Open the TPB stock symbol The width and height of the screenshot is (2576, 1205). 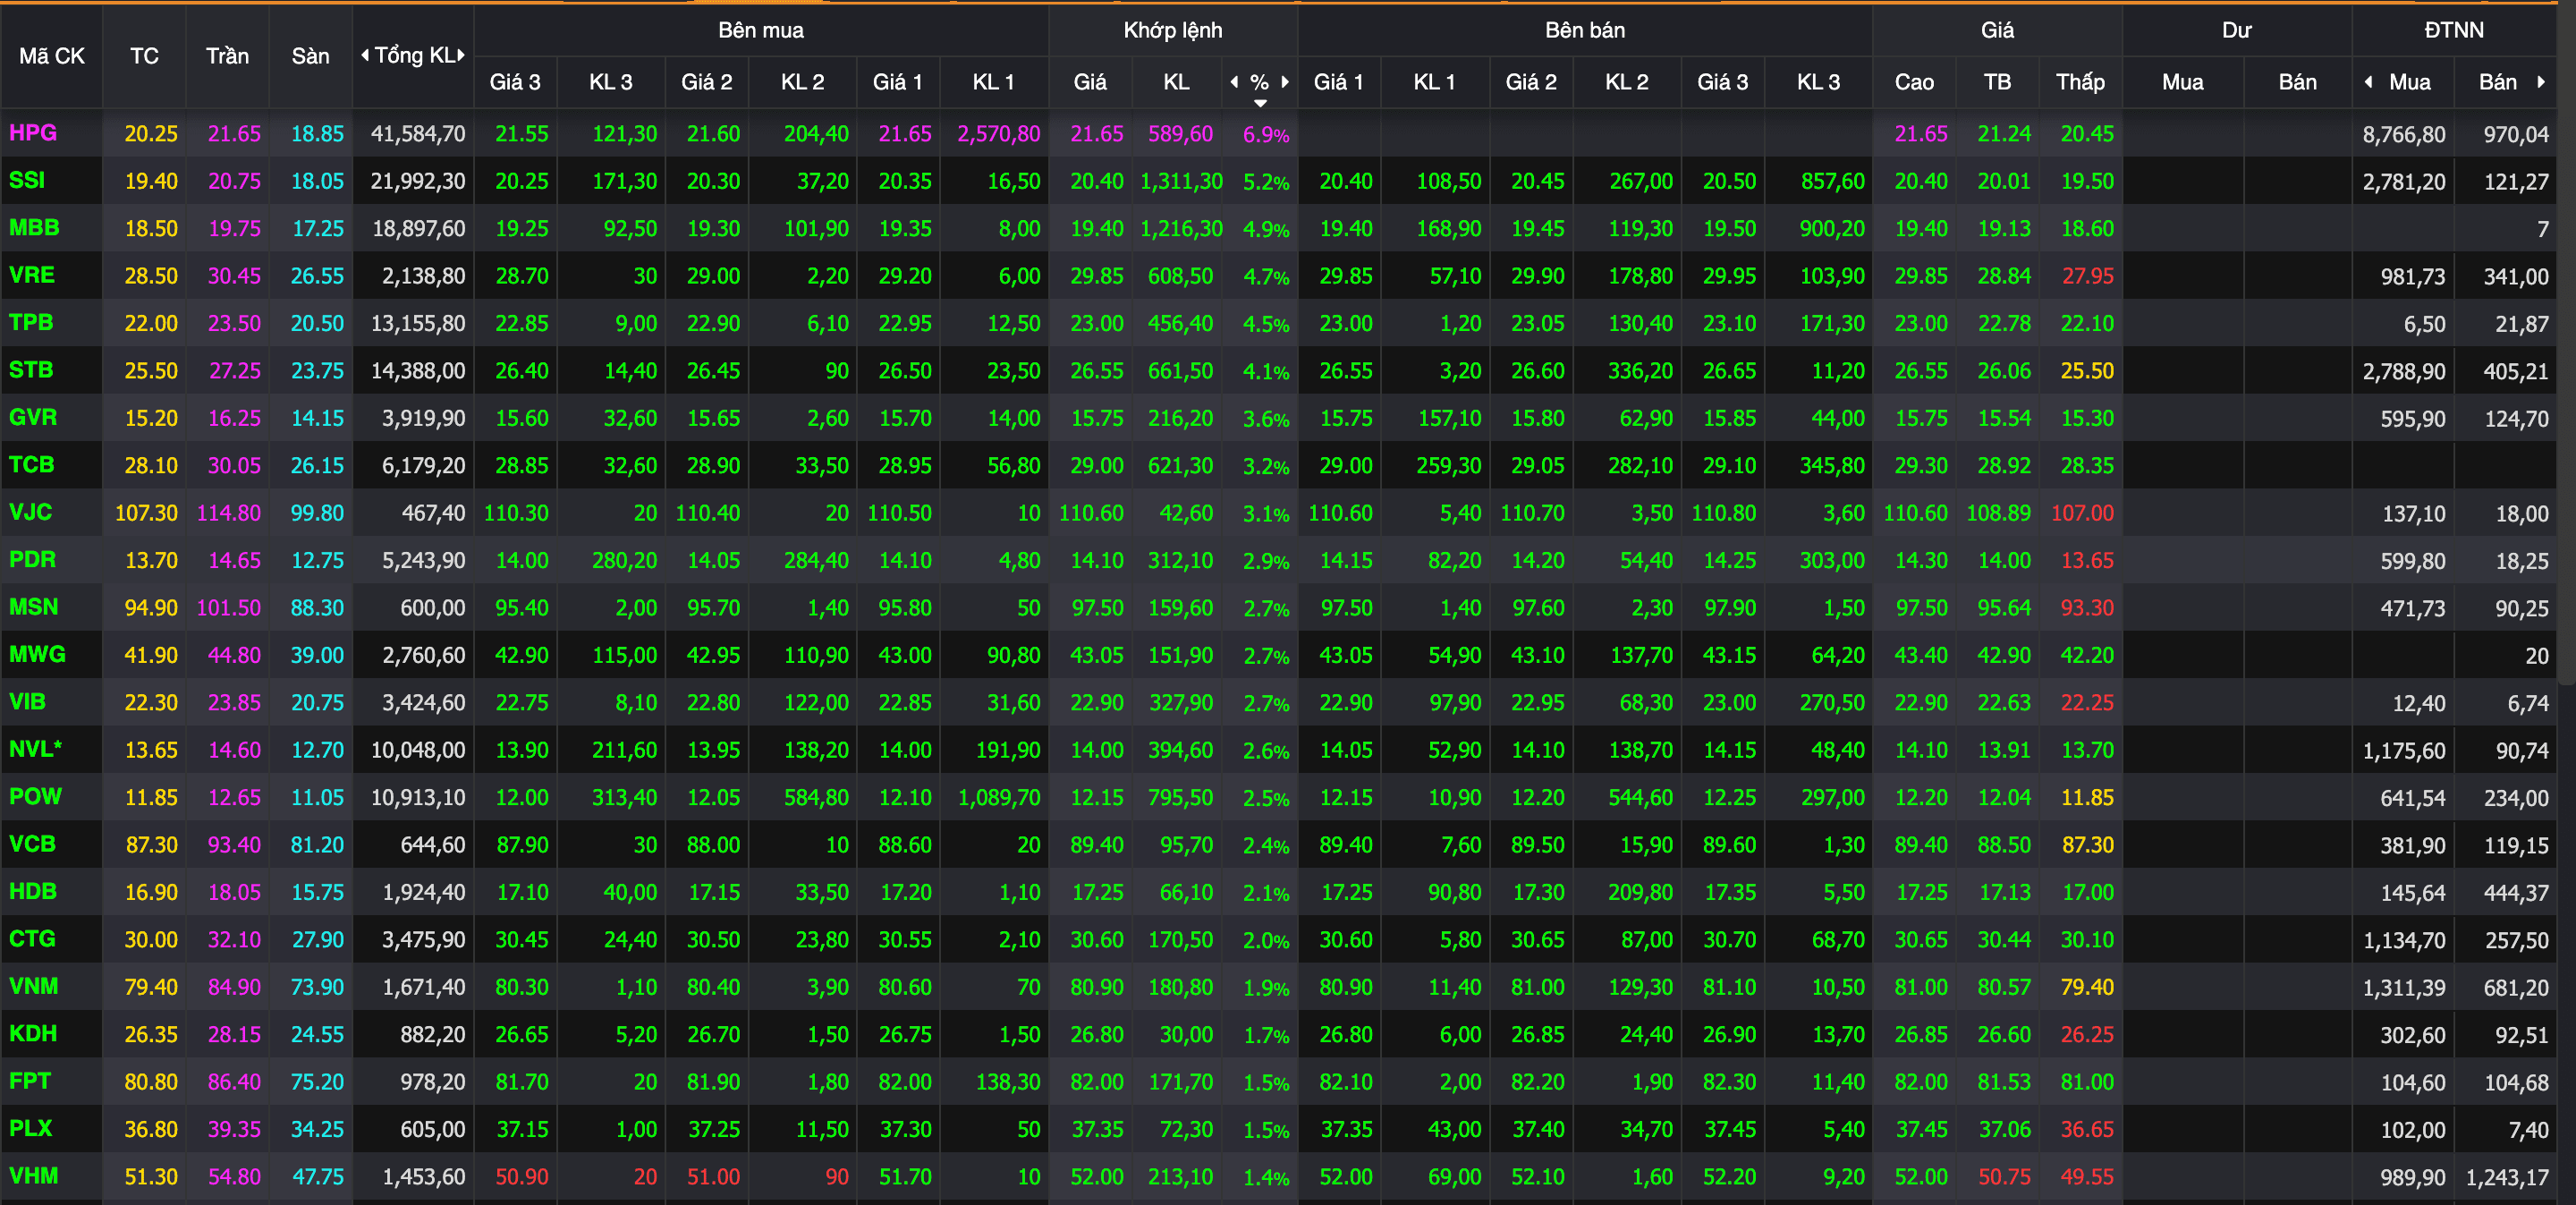coord(31,322)
